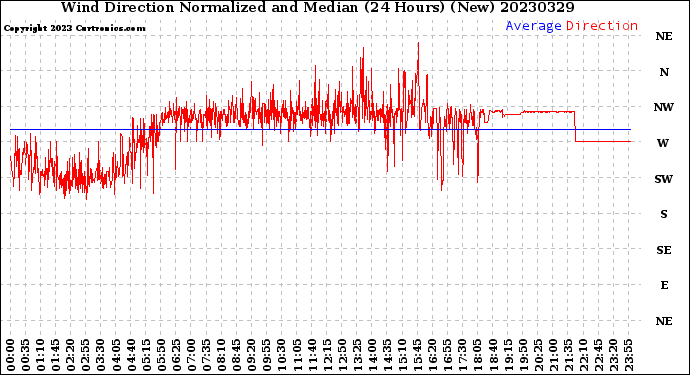Click the 01:10 time axis label
The image size is (690, 375).
pos(40,355)
